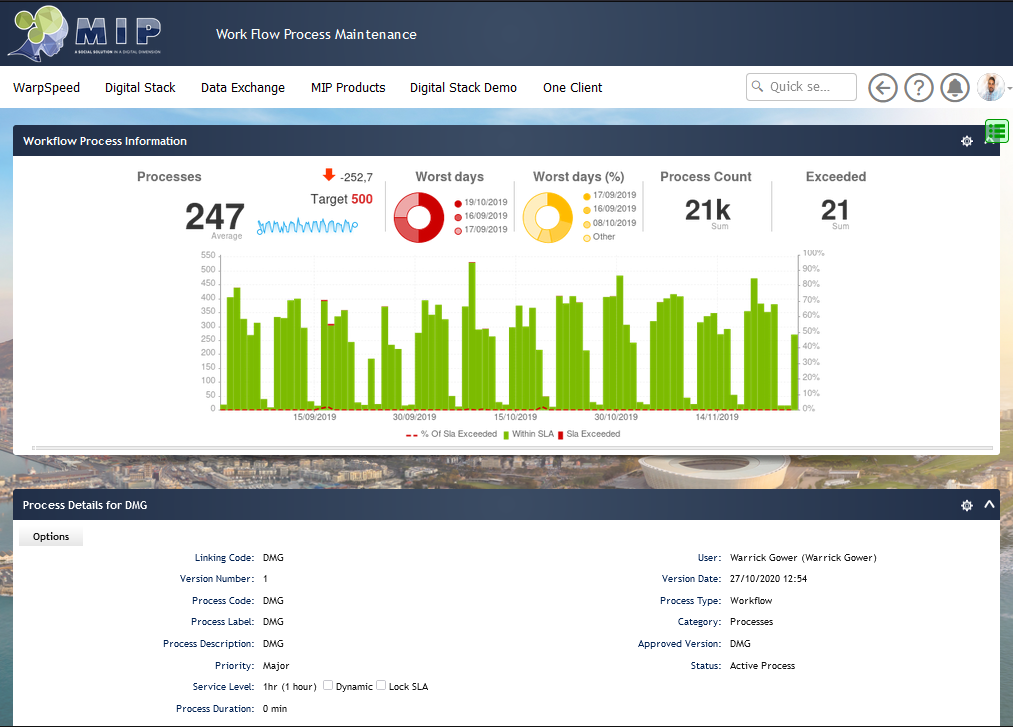Open the MIP Products menu
1013x728 pixels.
pos(348,88)
